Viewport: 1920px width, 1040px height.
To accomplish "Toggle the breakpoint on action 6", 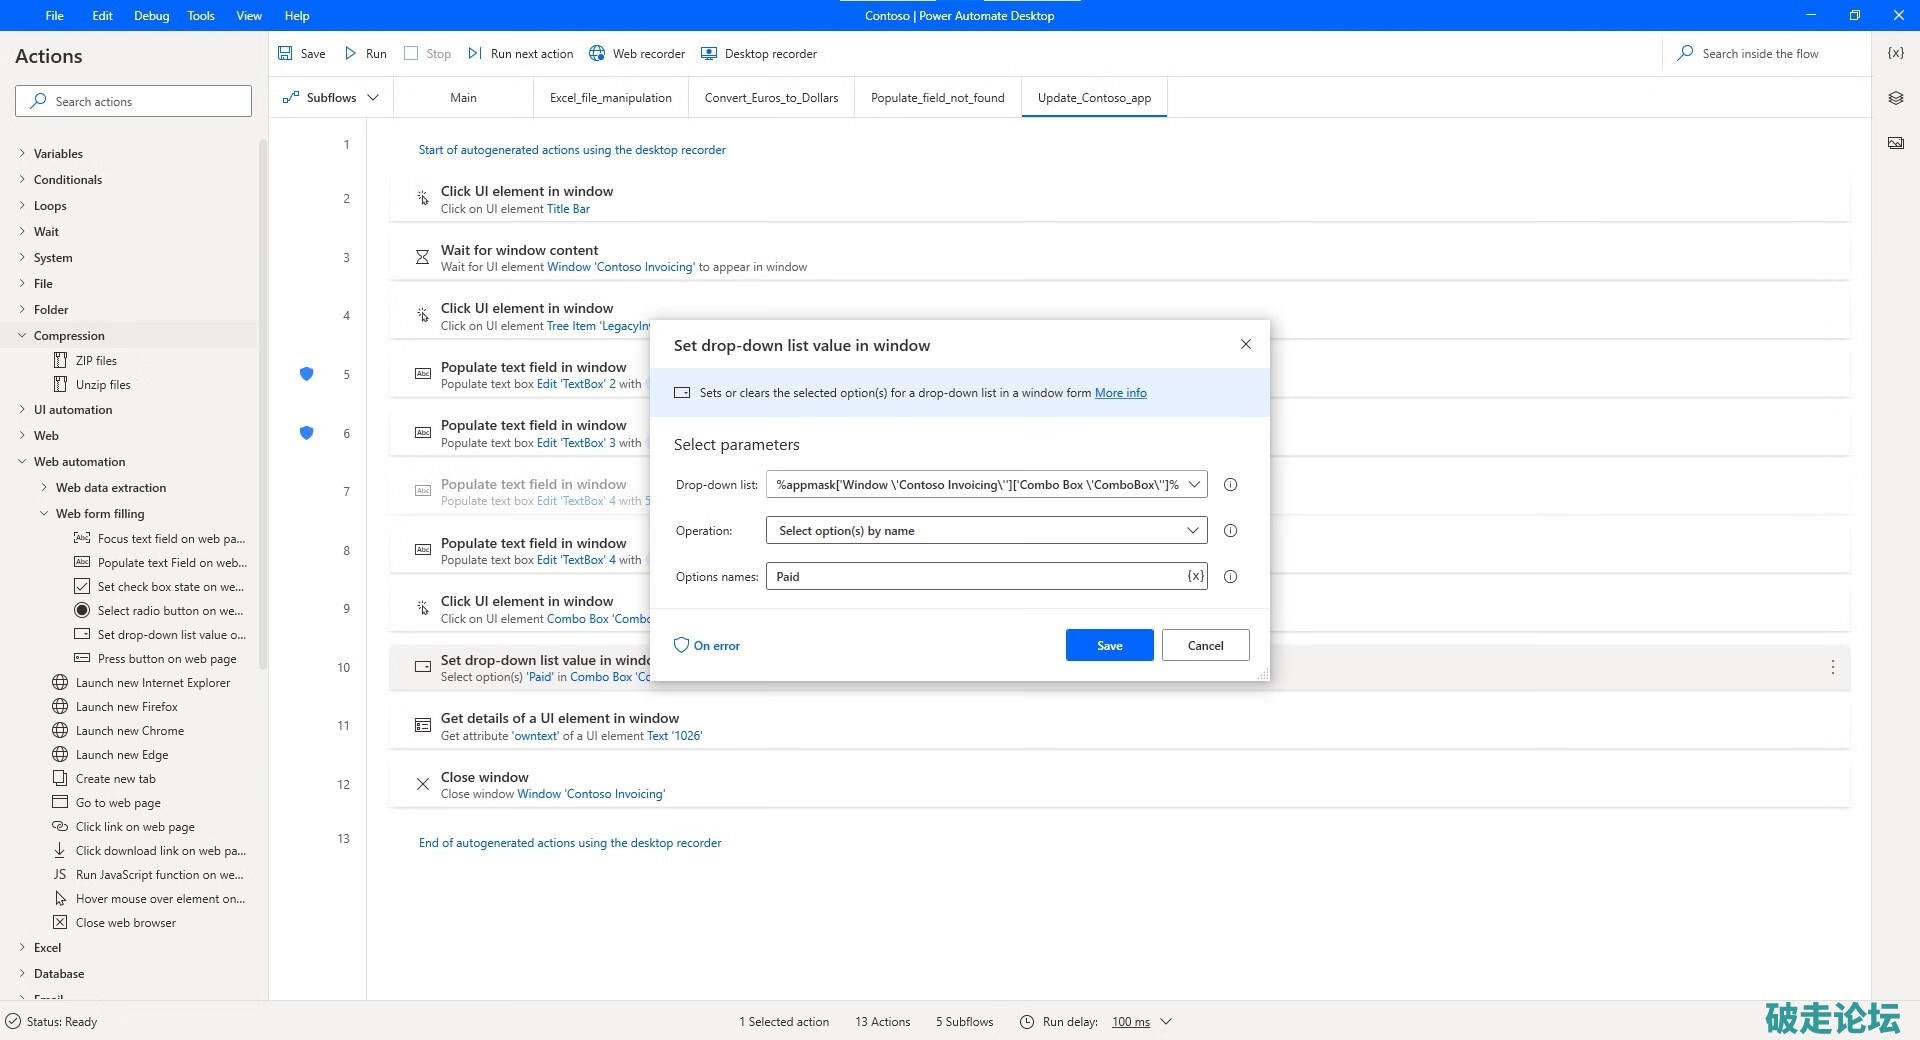I will click(307, 433).
